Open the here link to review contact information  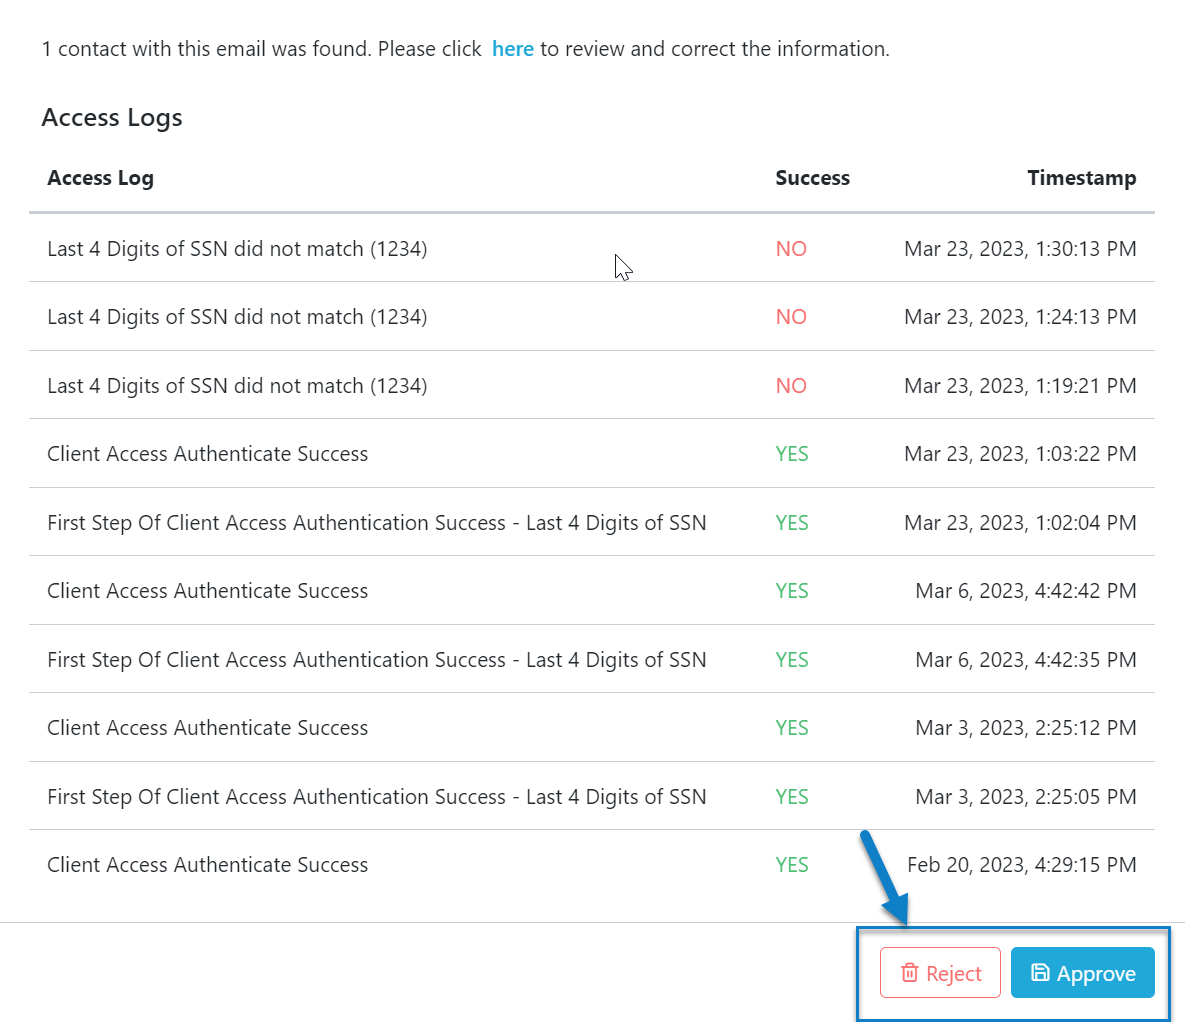[x=513, y=48]
